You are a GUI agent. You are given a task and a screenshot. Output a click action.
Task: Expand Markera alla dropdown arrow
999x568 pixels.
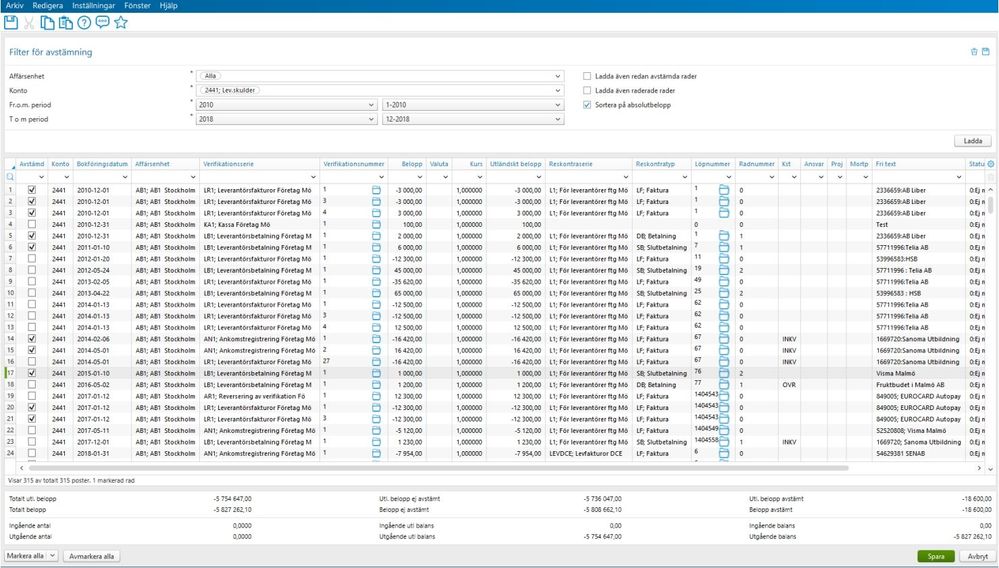click(52, 556)
